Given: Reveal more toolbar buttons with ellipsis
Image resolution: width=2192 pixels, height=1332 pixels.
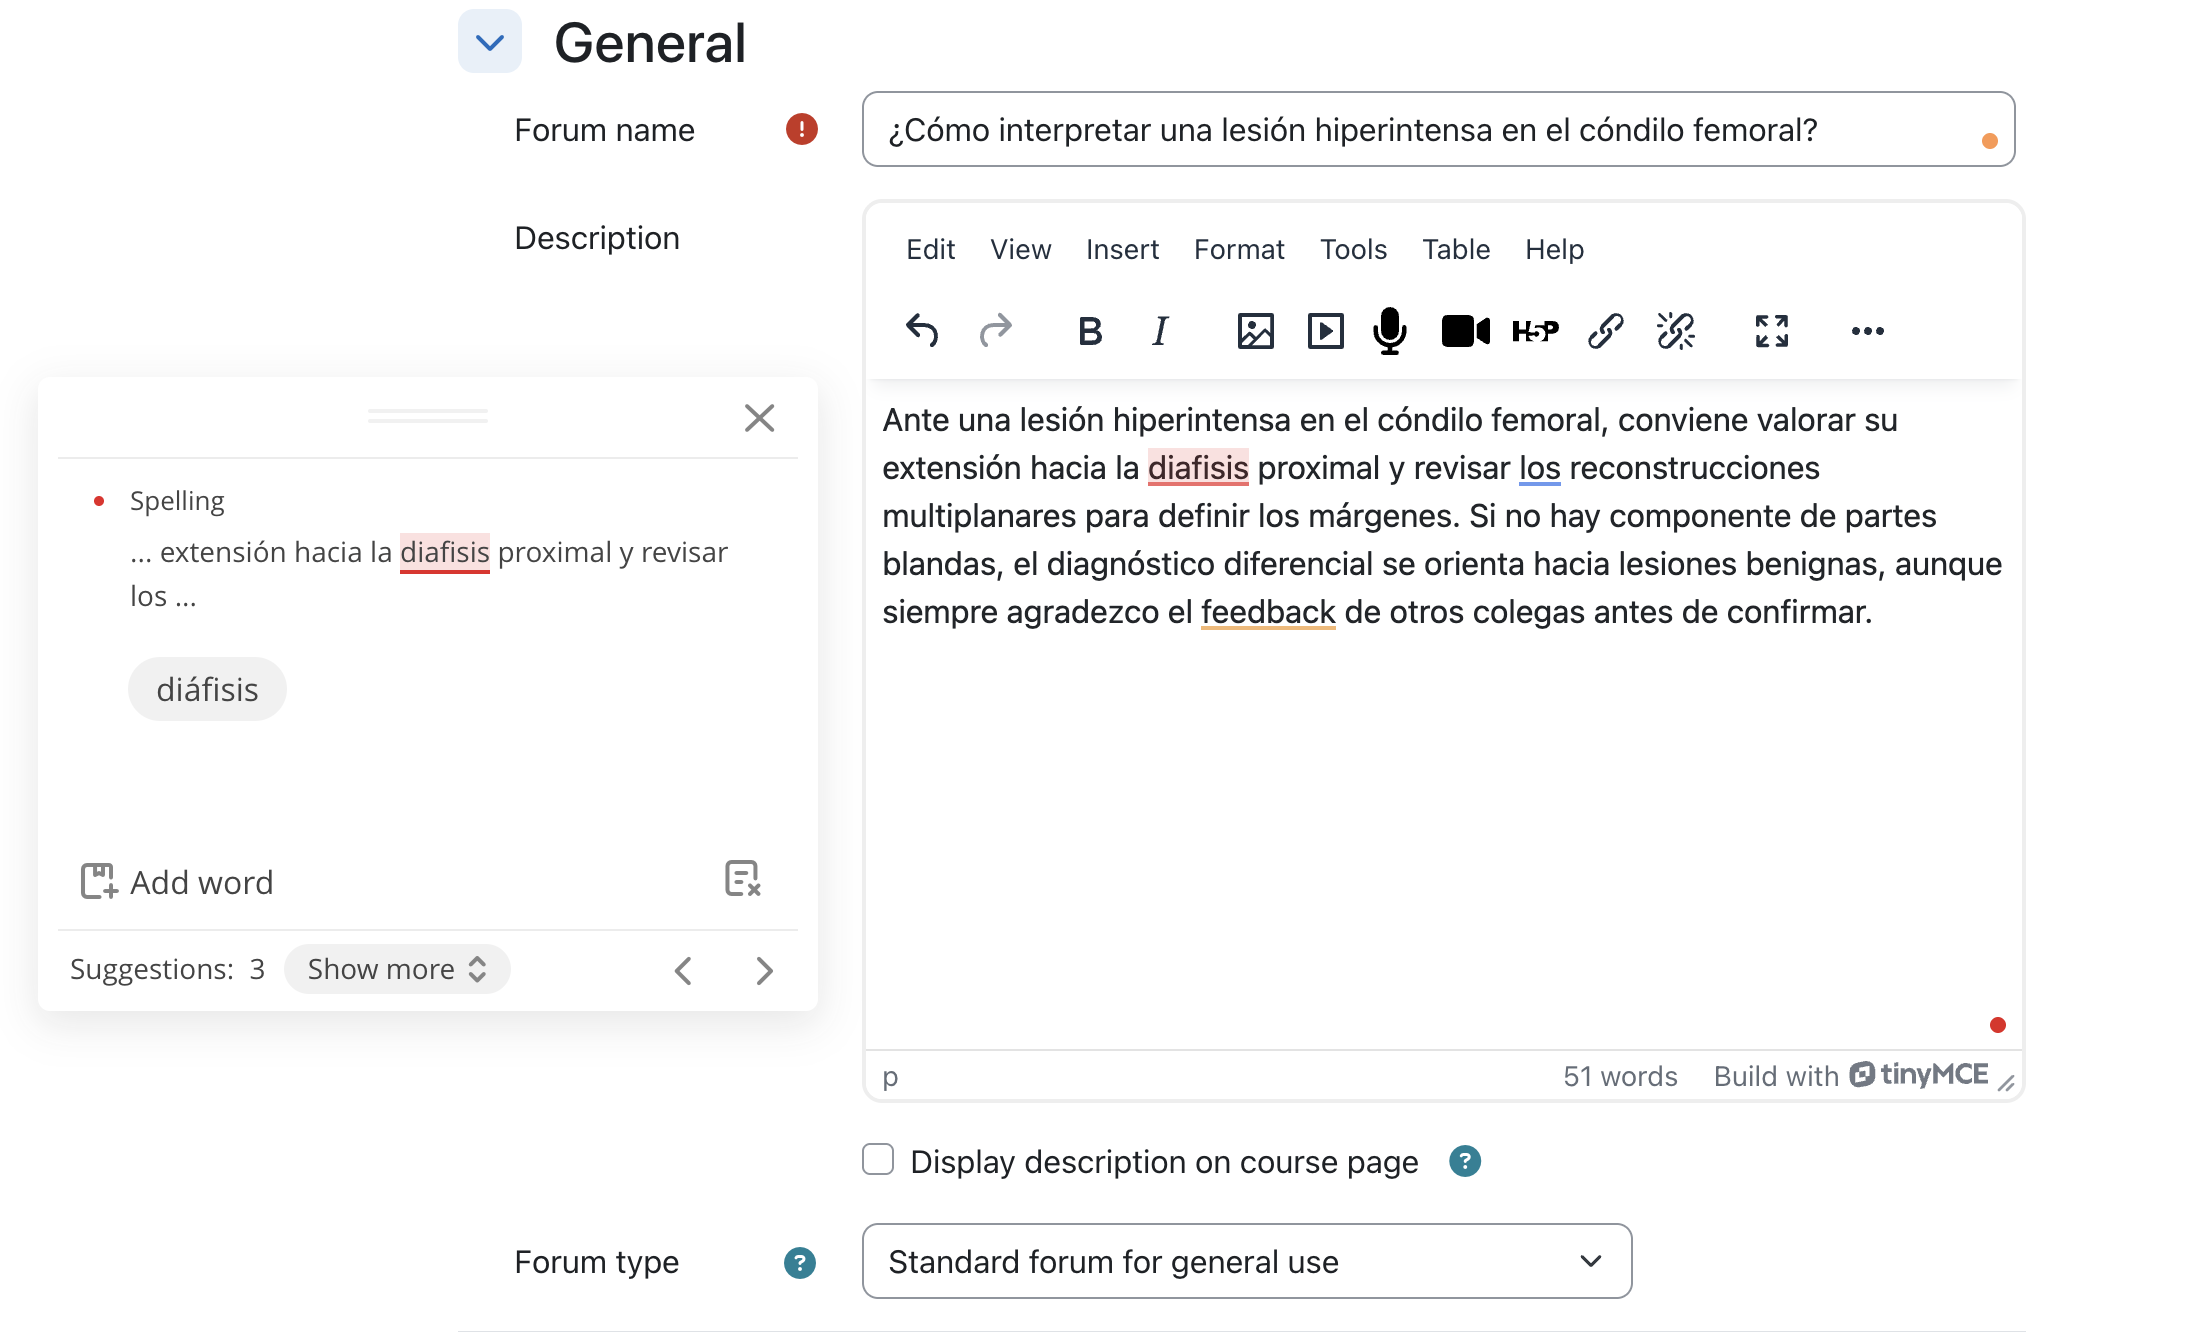Looking at the screenshot, I should pyautogui.click(x=1867, y=331).
